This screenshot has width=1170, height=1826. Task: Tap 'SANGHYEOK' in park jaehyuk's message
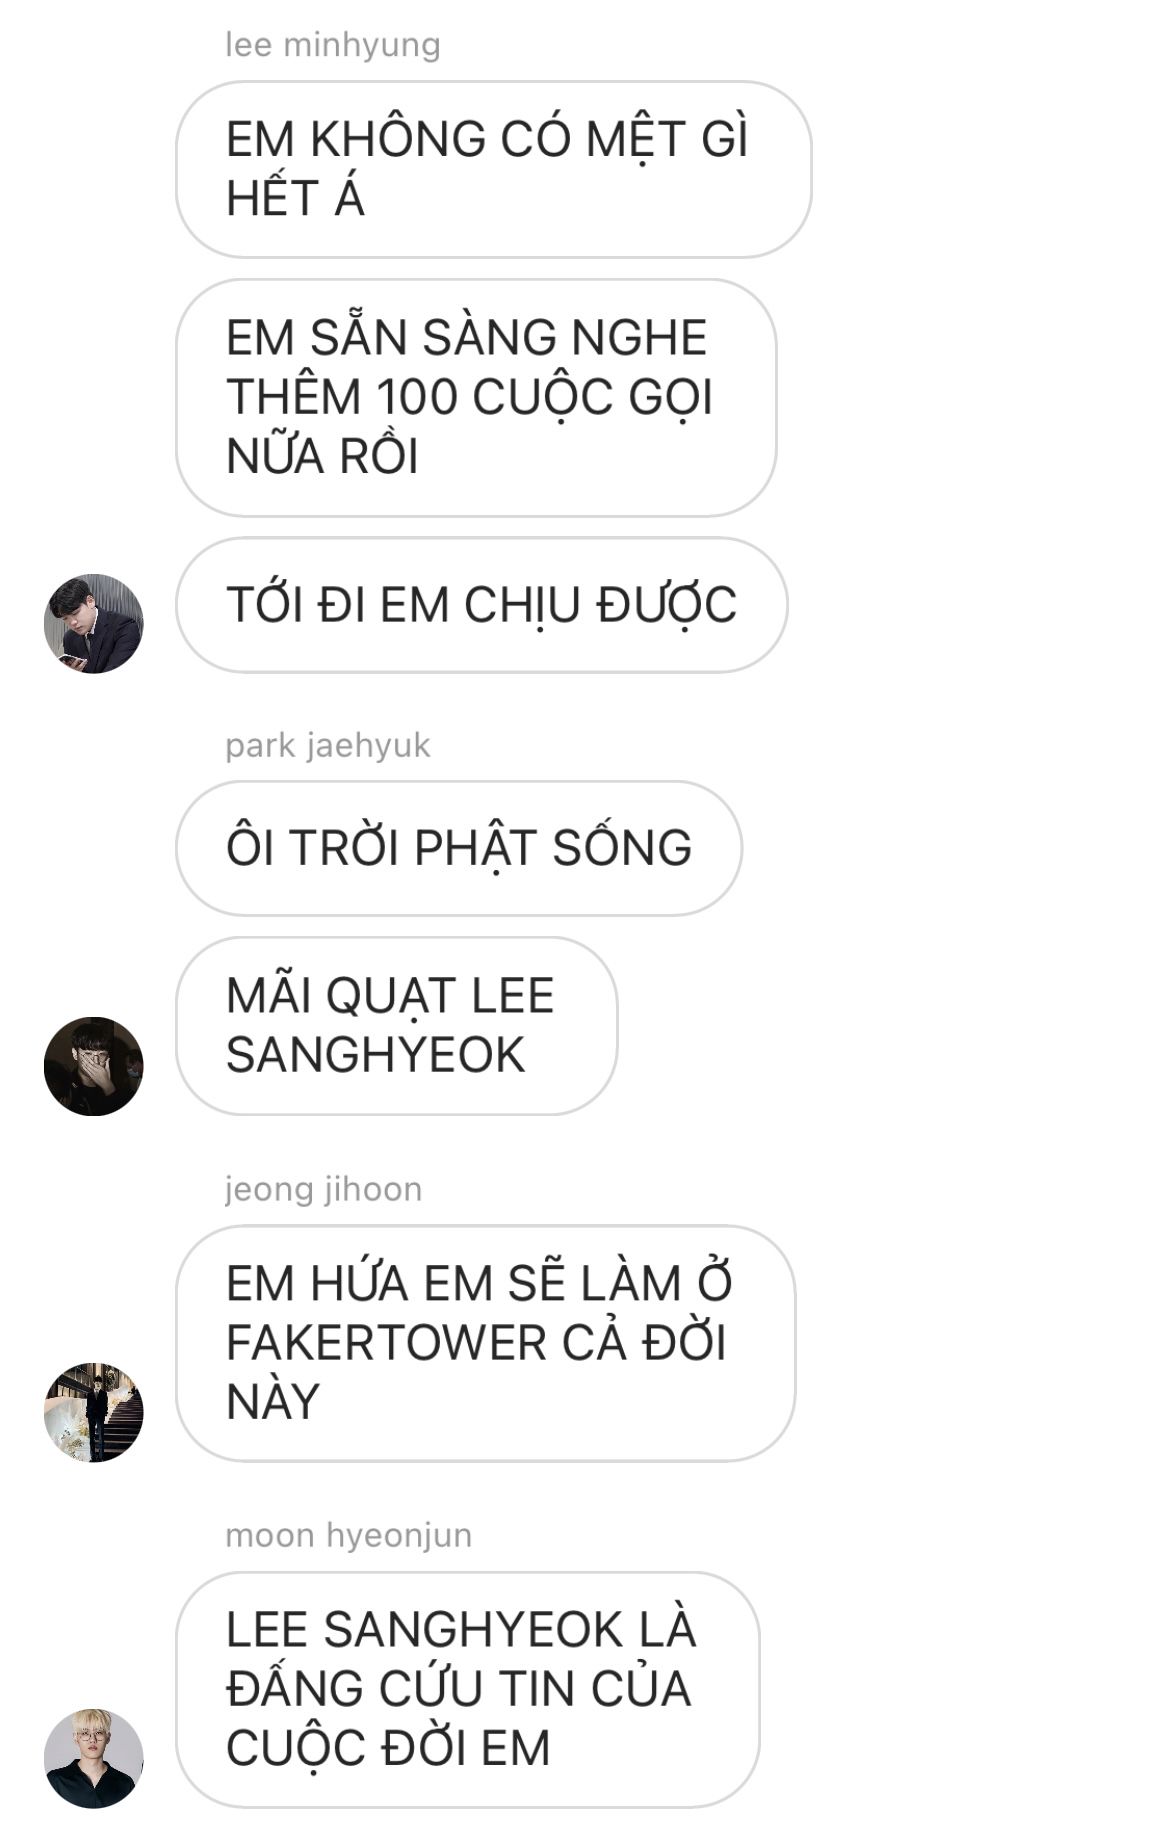375,1055
